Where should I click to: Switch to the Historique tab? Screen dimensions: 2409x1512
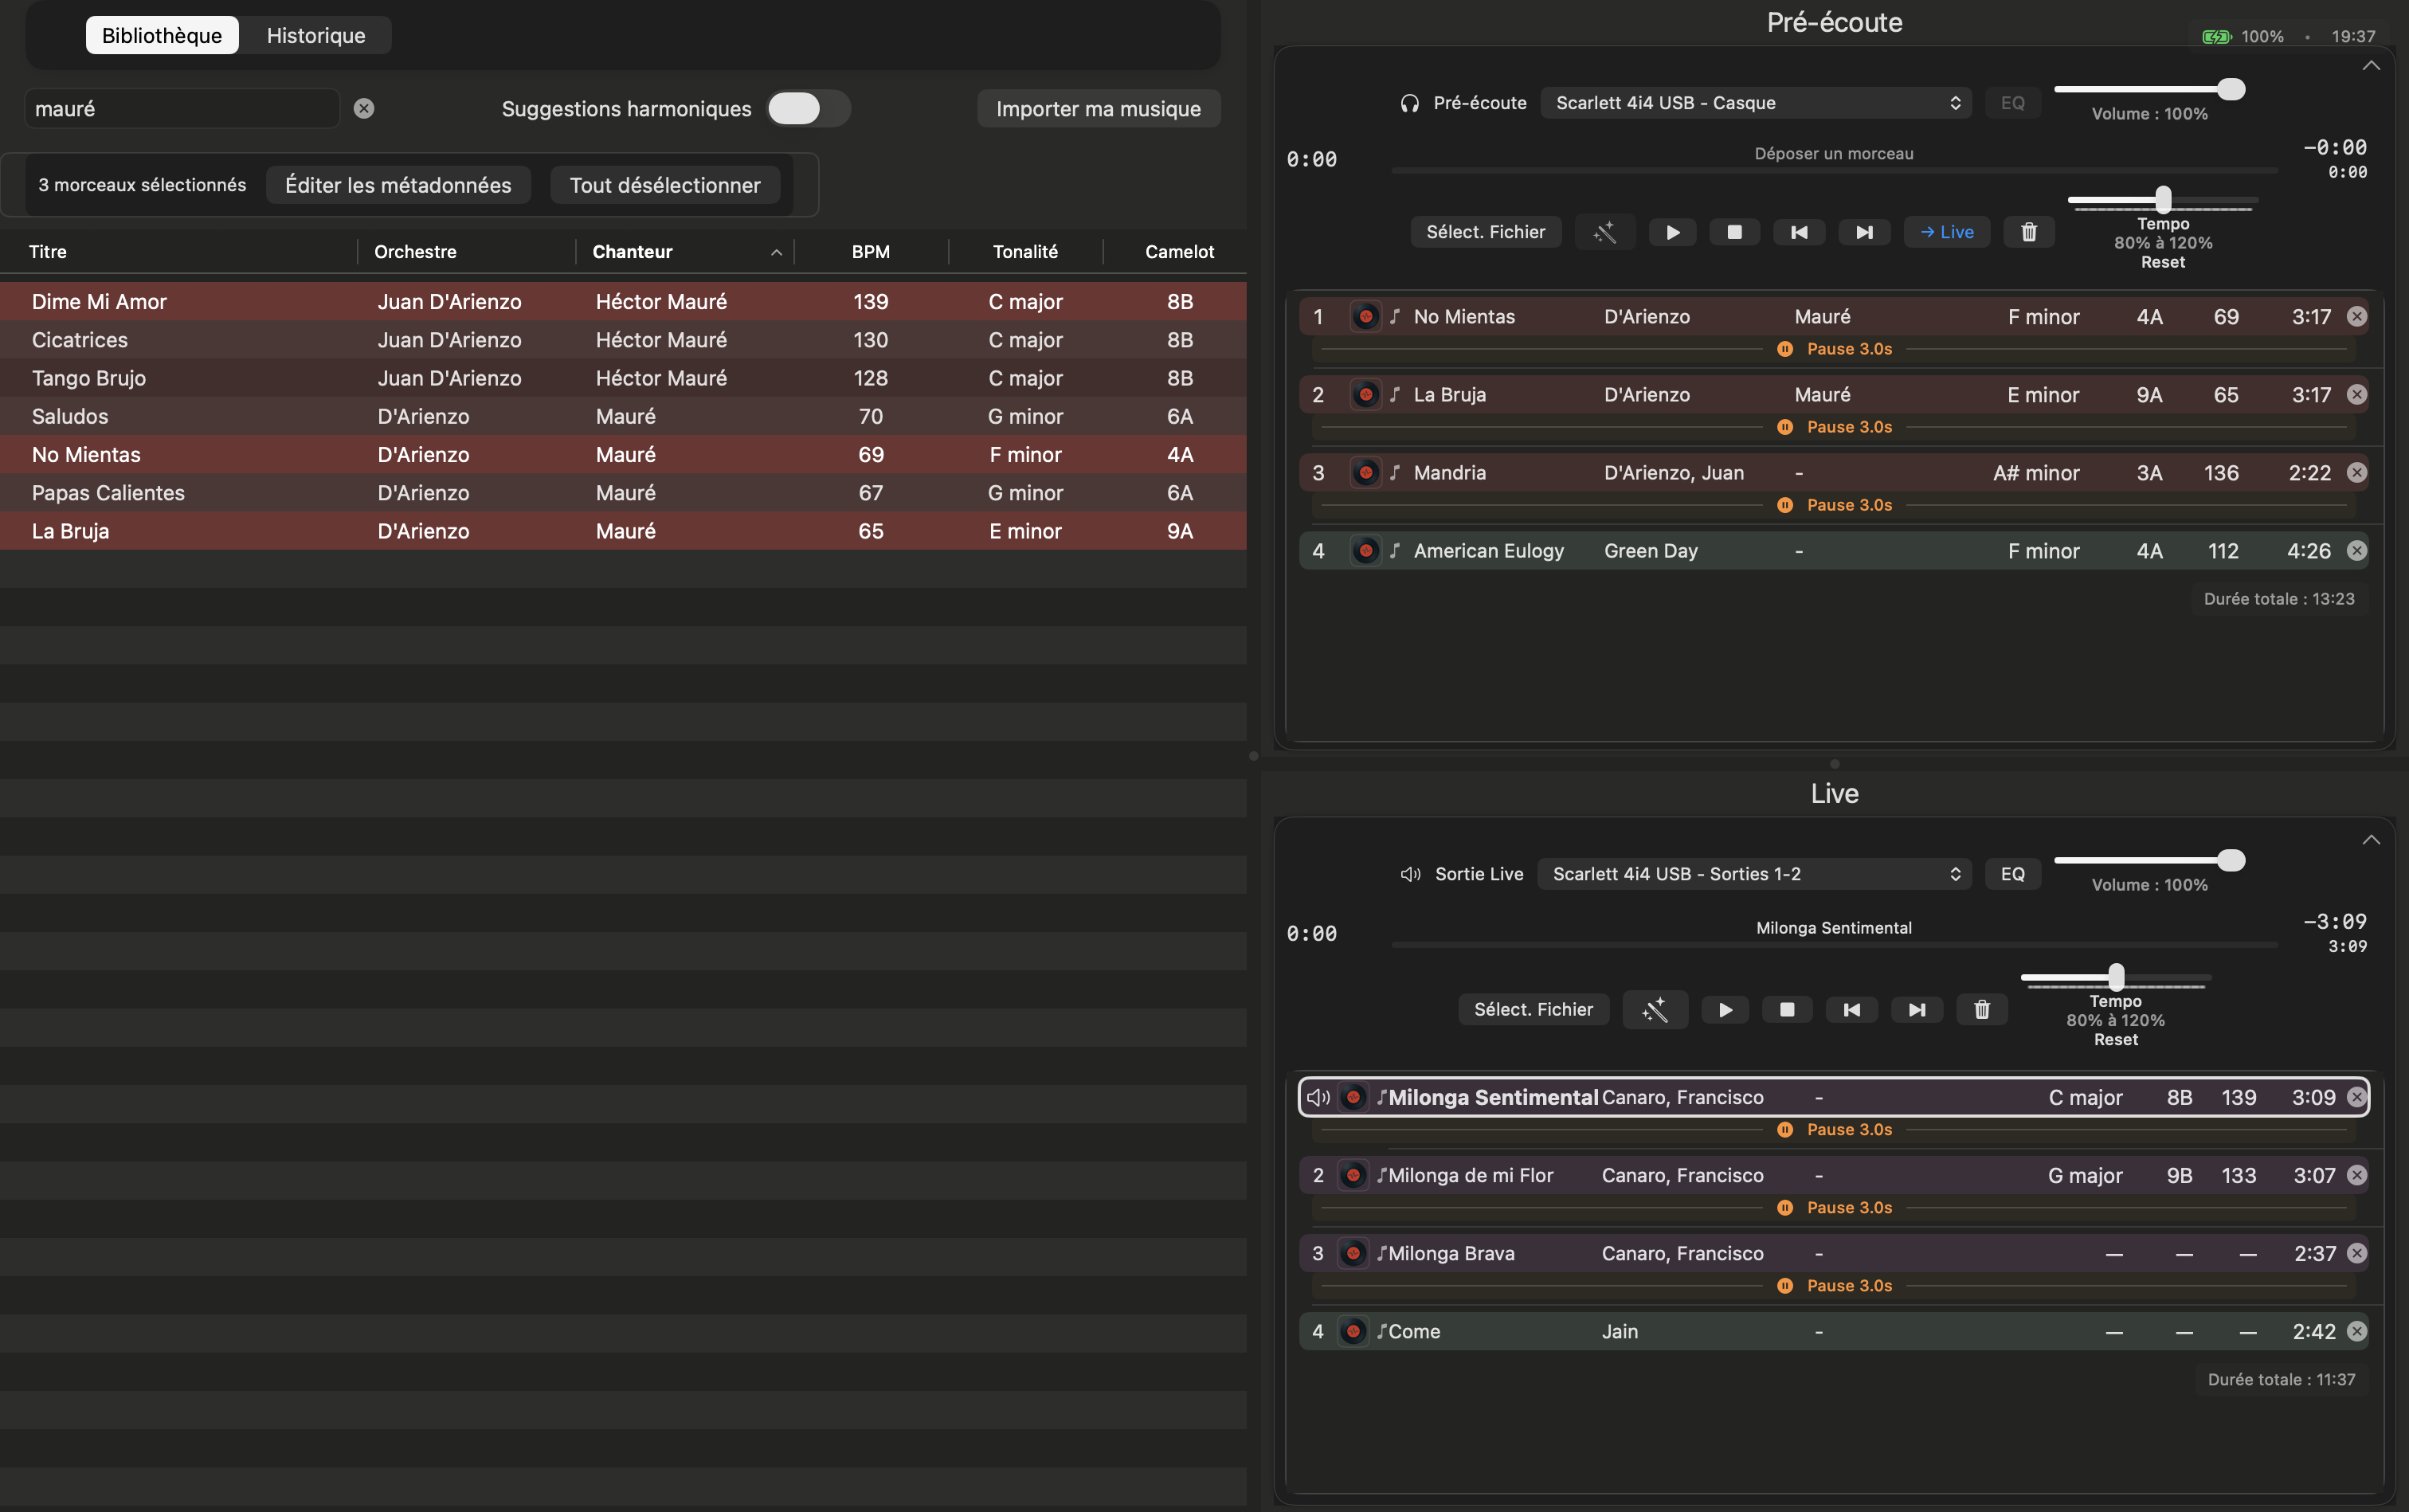pyautogui.click(x=315, y=35)
